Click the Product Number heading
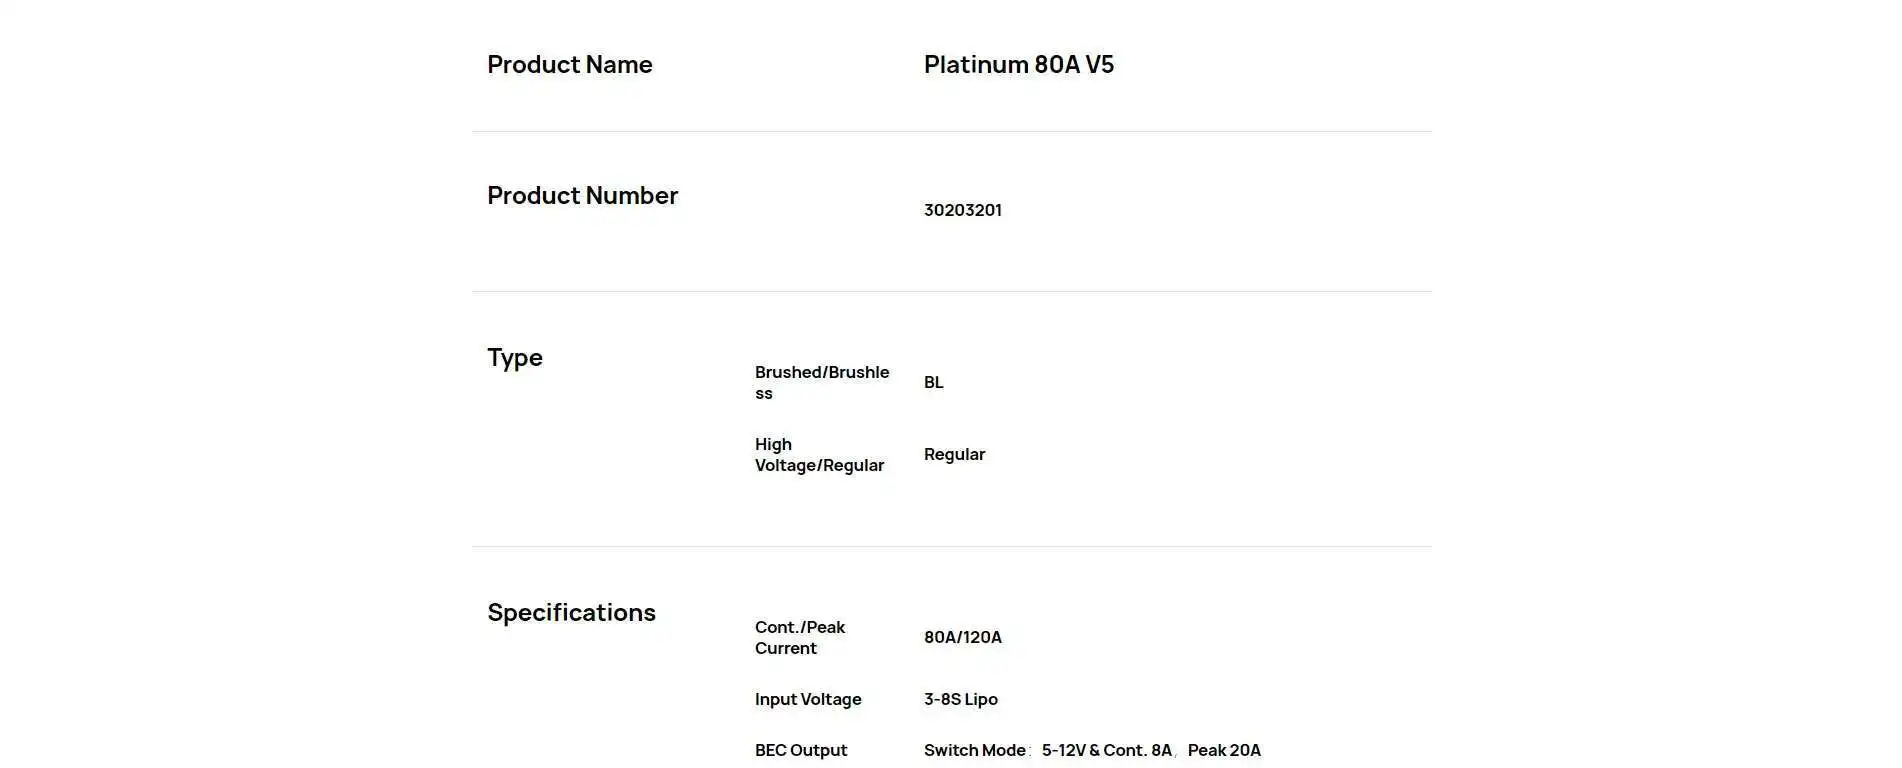Image resolution: width=1902 pixels, height=768 pixels. [582, 196]
